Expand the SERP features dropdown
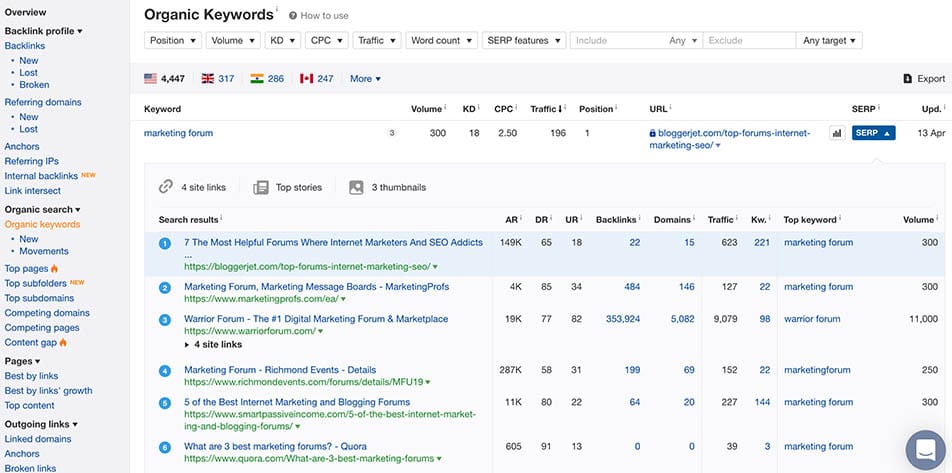952x473 pixels. pyautogui.click(x=523, y=41)
